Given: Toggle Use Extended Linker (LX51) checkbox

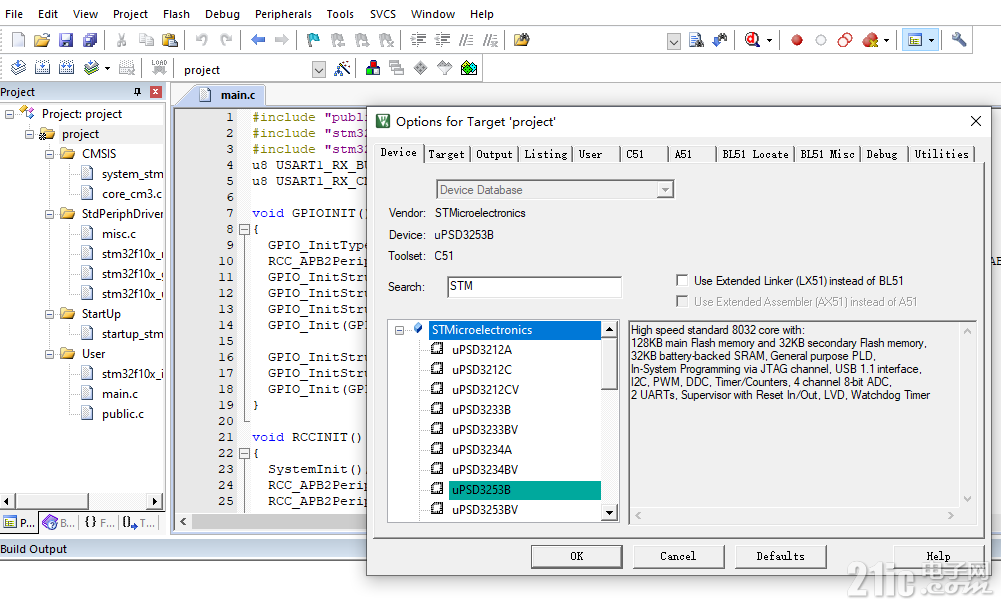Looking at the screenshot, I should click(x=682, y=280).
